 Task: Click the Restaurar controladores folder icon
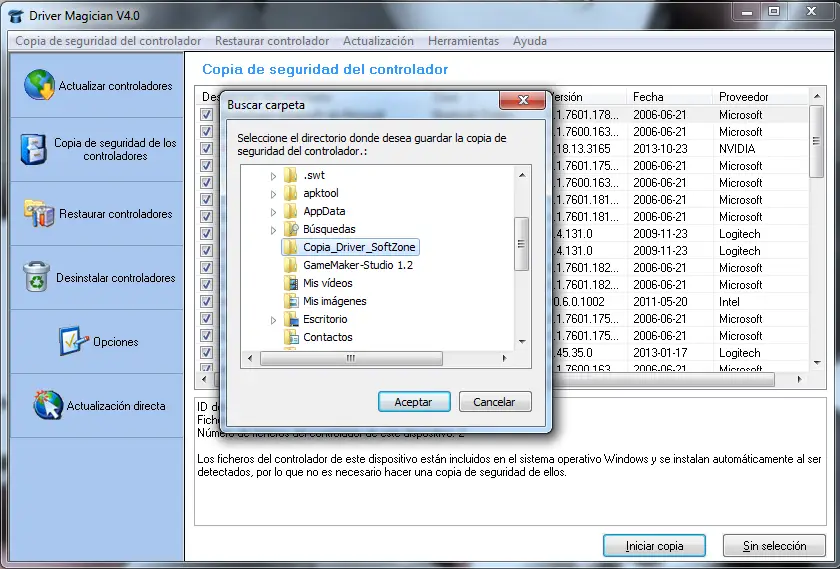(39, 213)
